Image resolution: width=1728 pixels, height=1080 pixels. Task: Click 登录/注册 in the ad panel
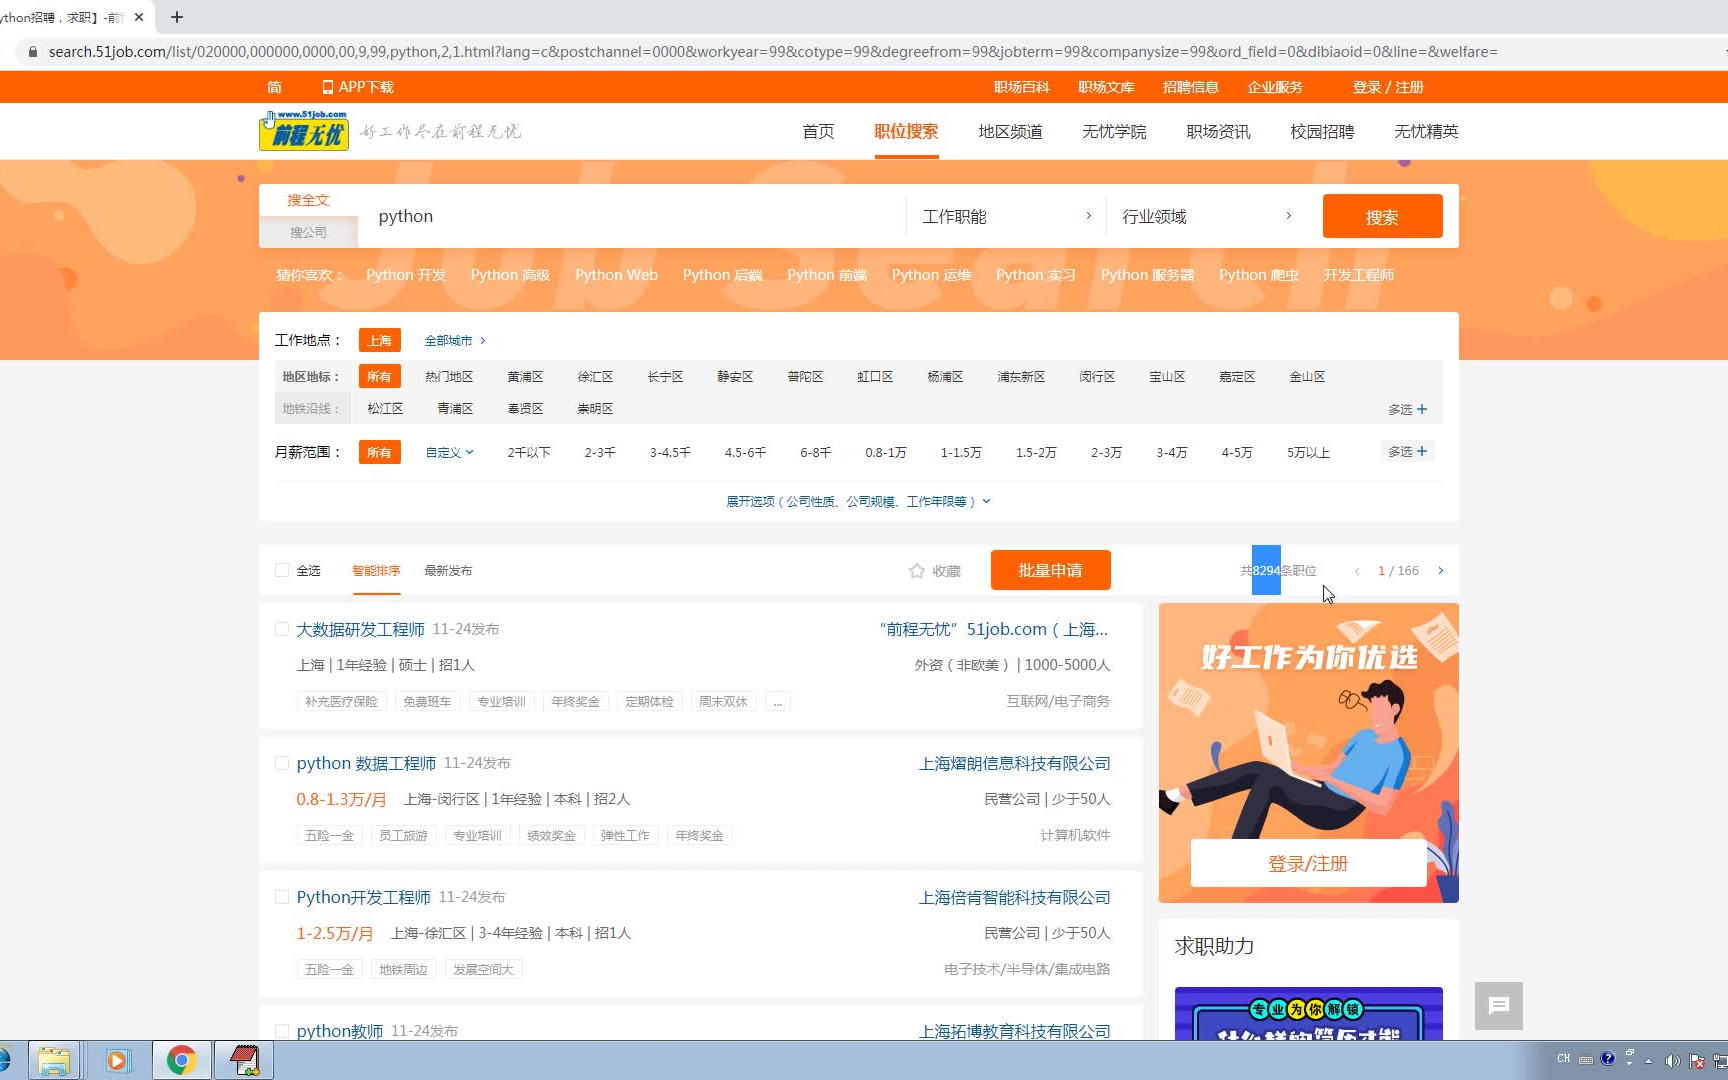(x=1308, y=863)
